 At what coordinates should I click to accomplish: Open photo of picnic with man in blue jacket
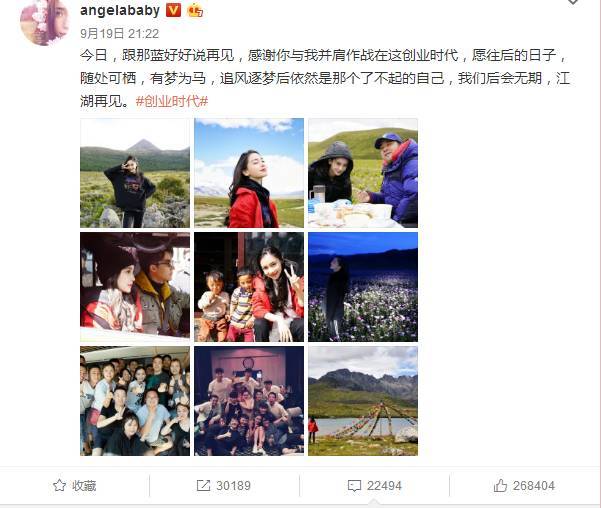363,173
